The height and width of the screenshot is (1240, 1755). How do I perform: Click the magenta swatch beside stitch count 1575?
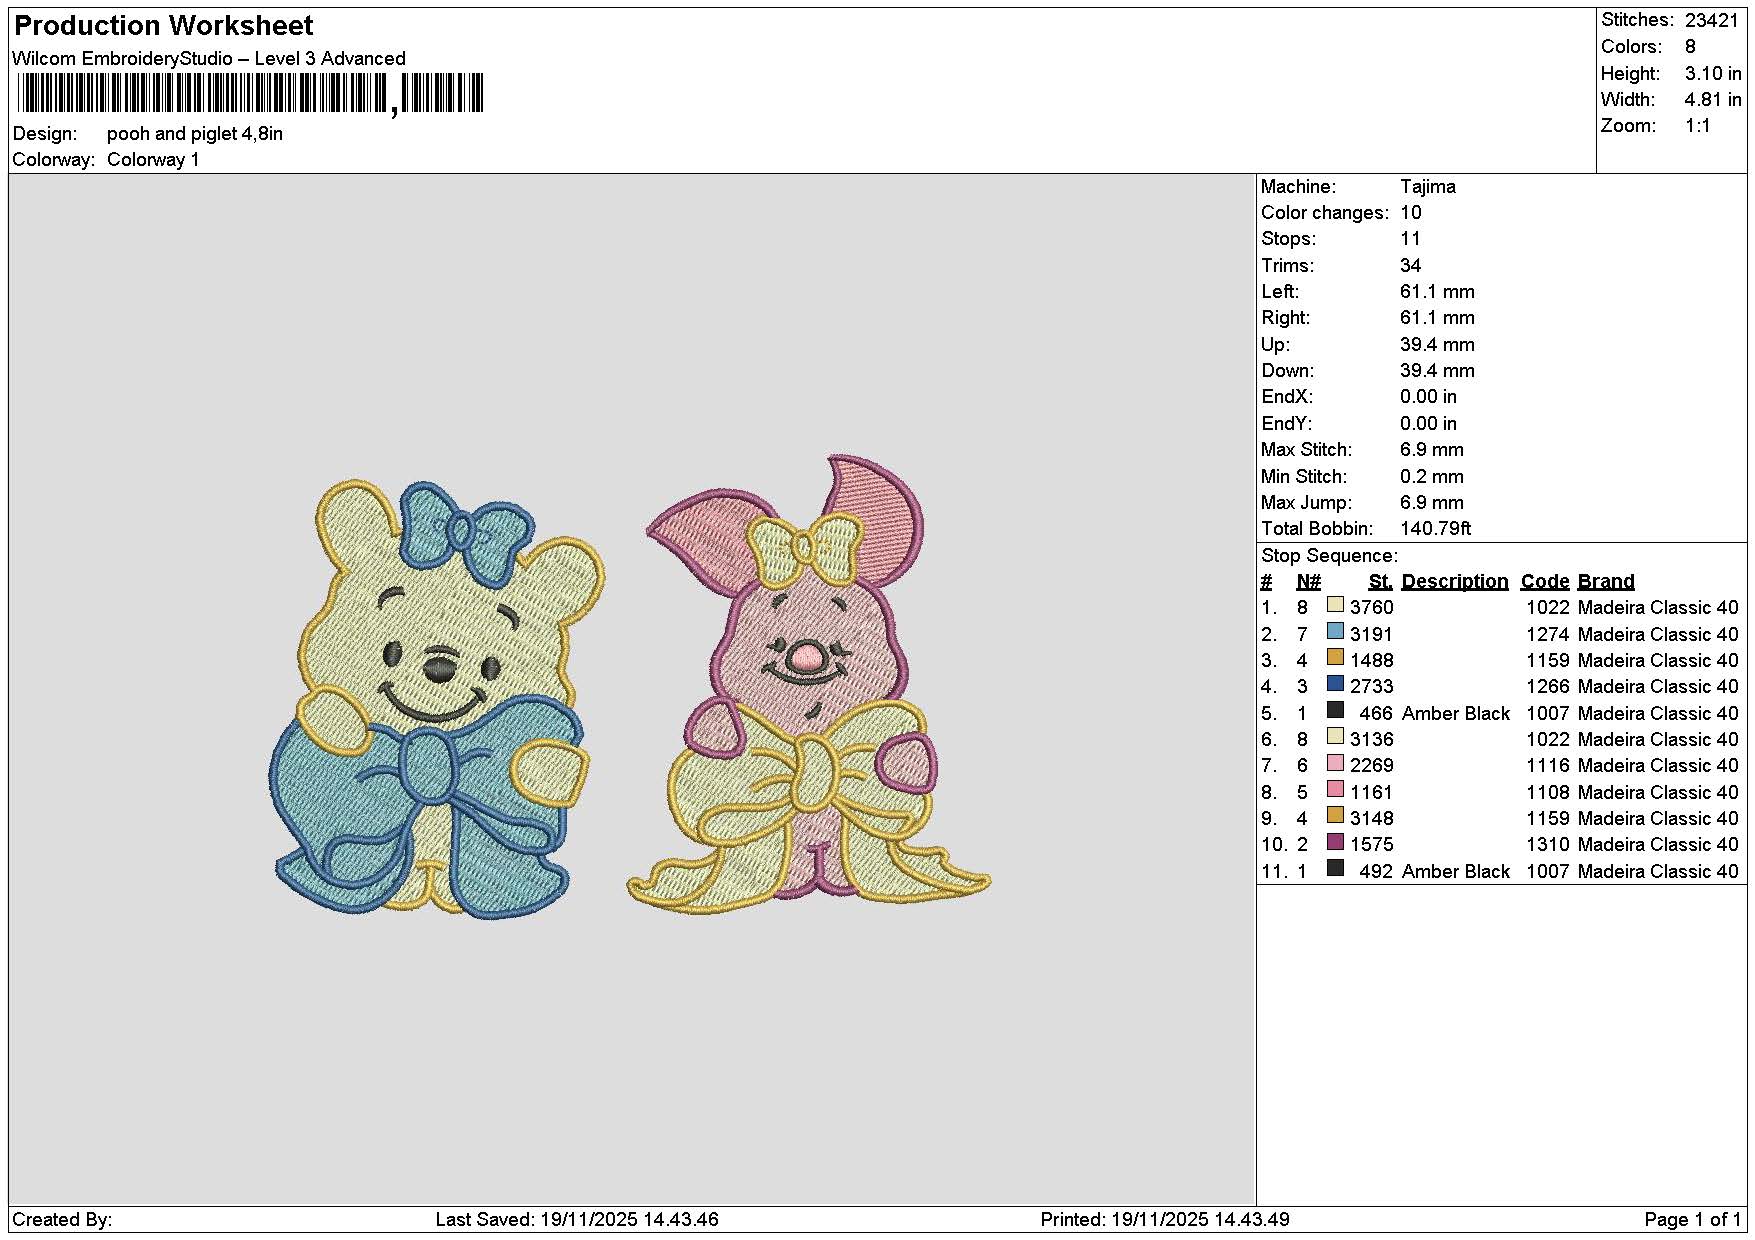click(x=1335, y=842)
